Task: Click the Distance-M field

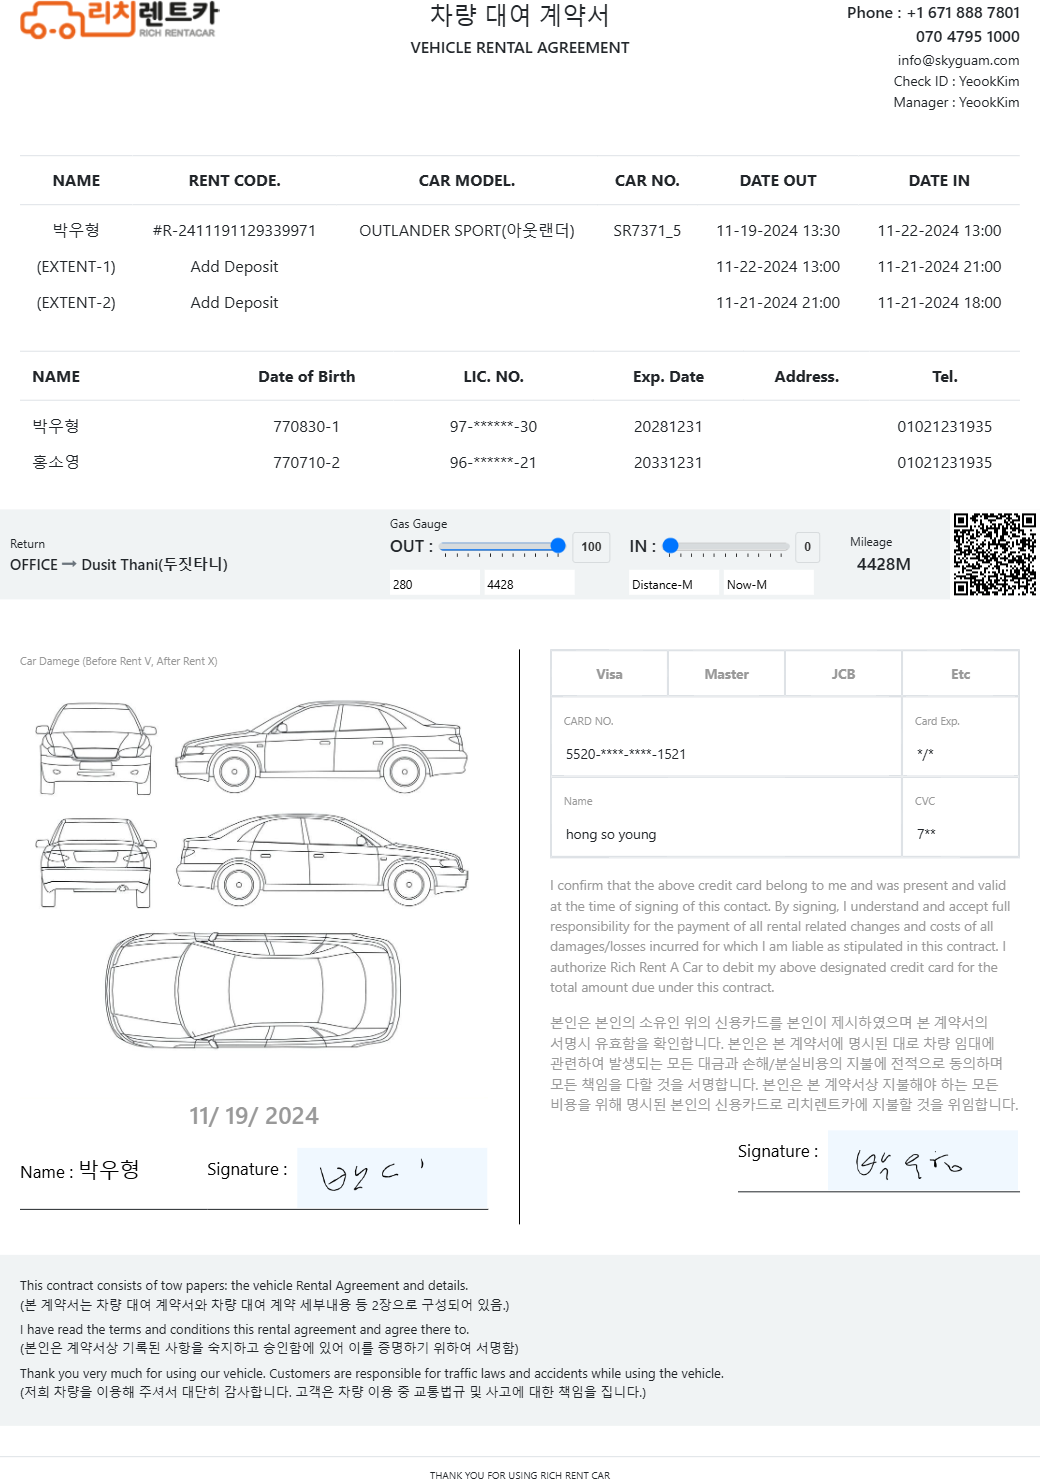Action: tap(674, 584)
